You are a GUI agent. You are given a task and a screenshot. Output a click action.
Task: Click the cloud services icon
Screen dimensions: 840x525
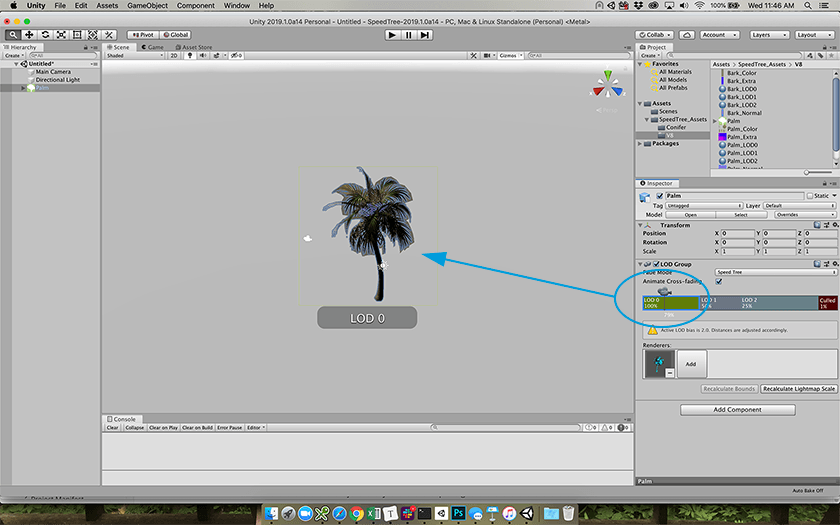(688, 35)
